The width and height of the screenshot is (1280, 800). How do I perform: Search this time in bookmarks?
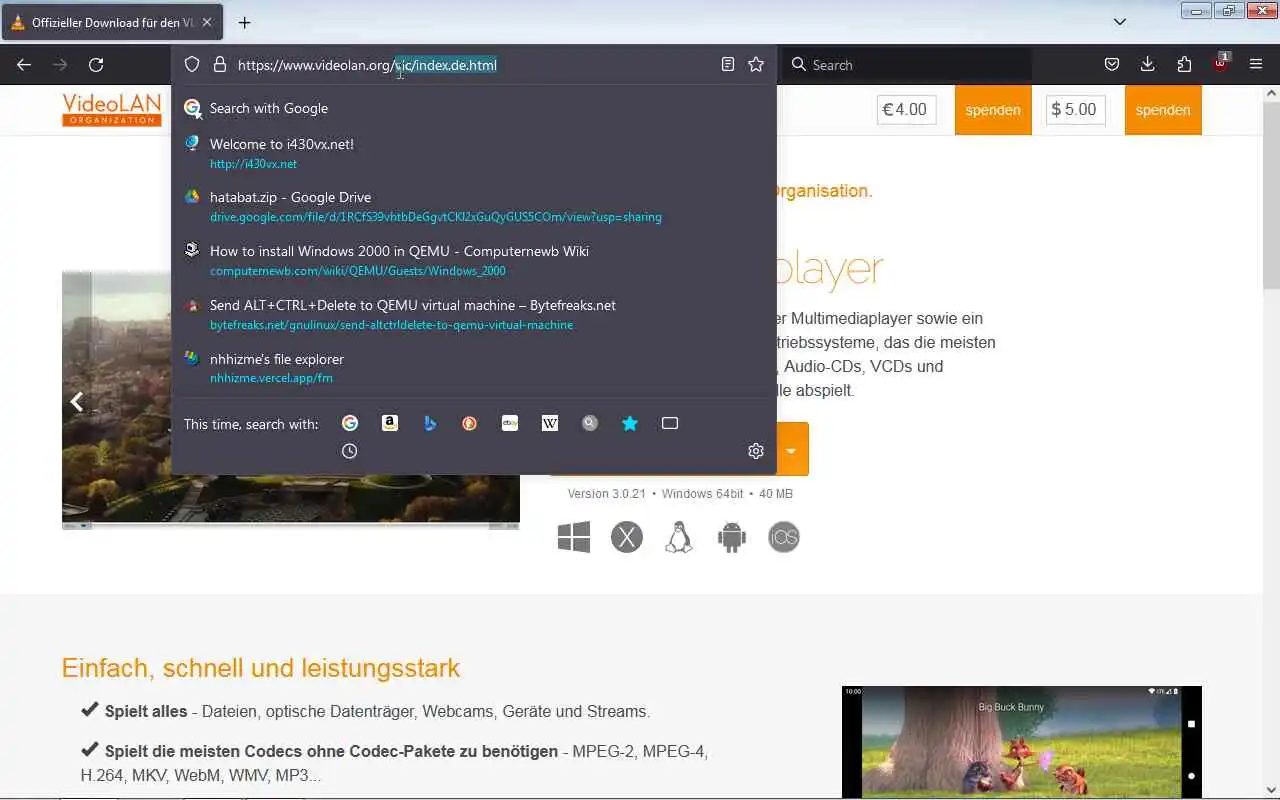tap(630, 423)
